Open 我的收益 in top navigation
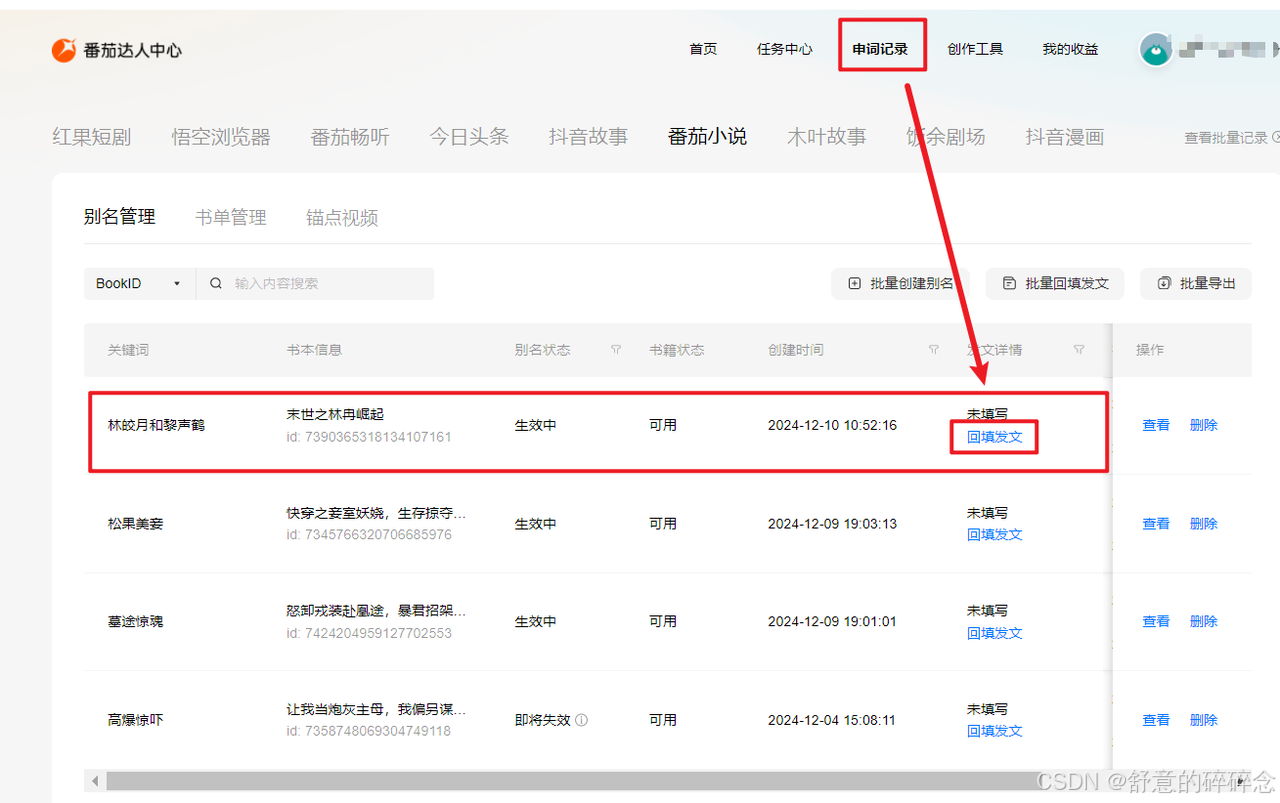Viewport: 1280px width, 803px height. pyautogui.click(x=1070, y=49)
